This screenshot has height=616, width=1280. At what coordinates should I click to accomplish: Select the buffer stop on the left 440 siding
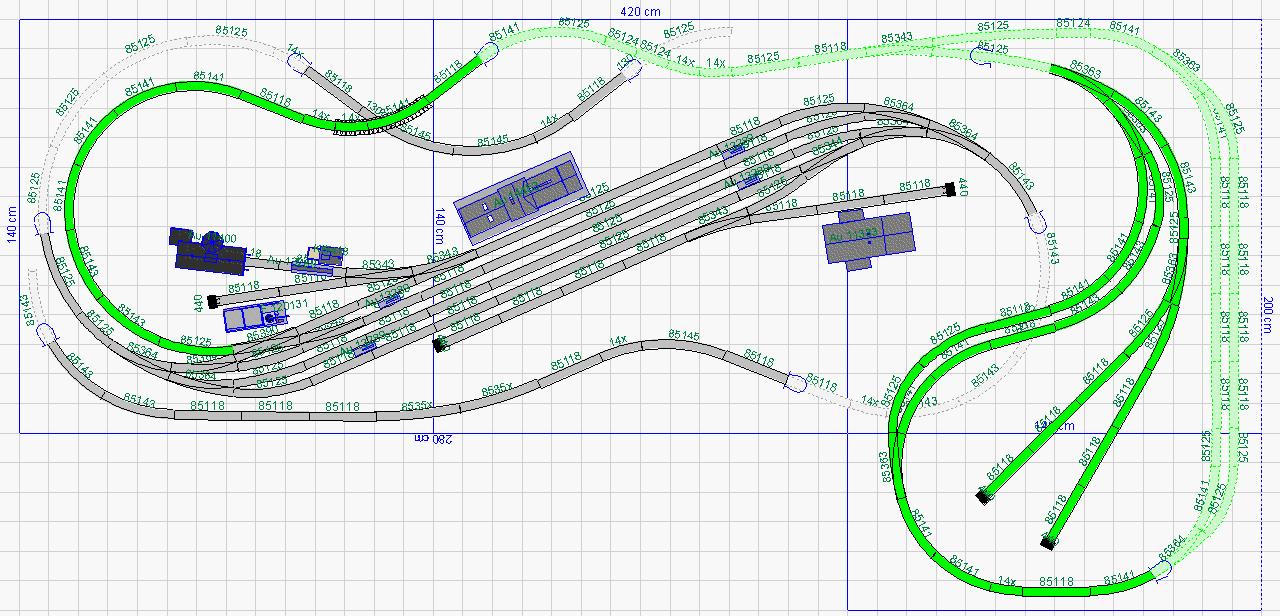coord(212,300)
